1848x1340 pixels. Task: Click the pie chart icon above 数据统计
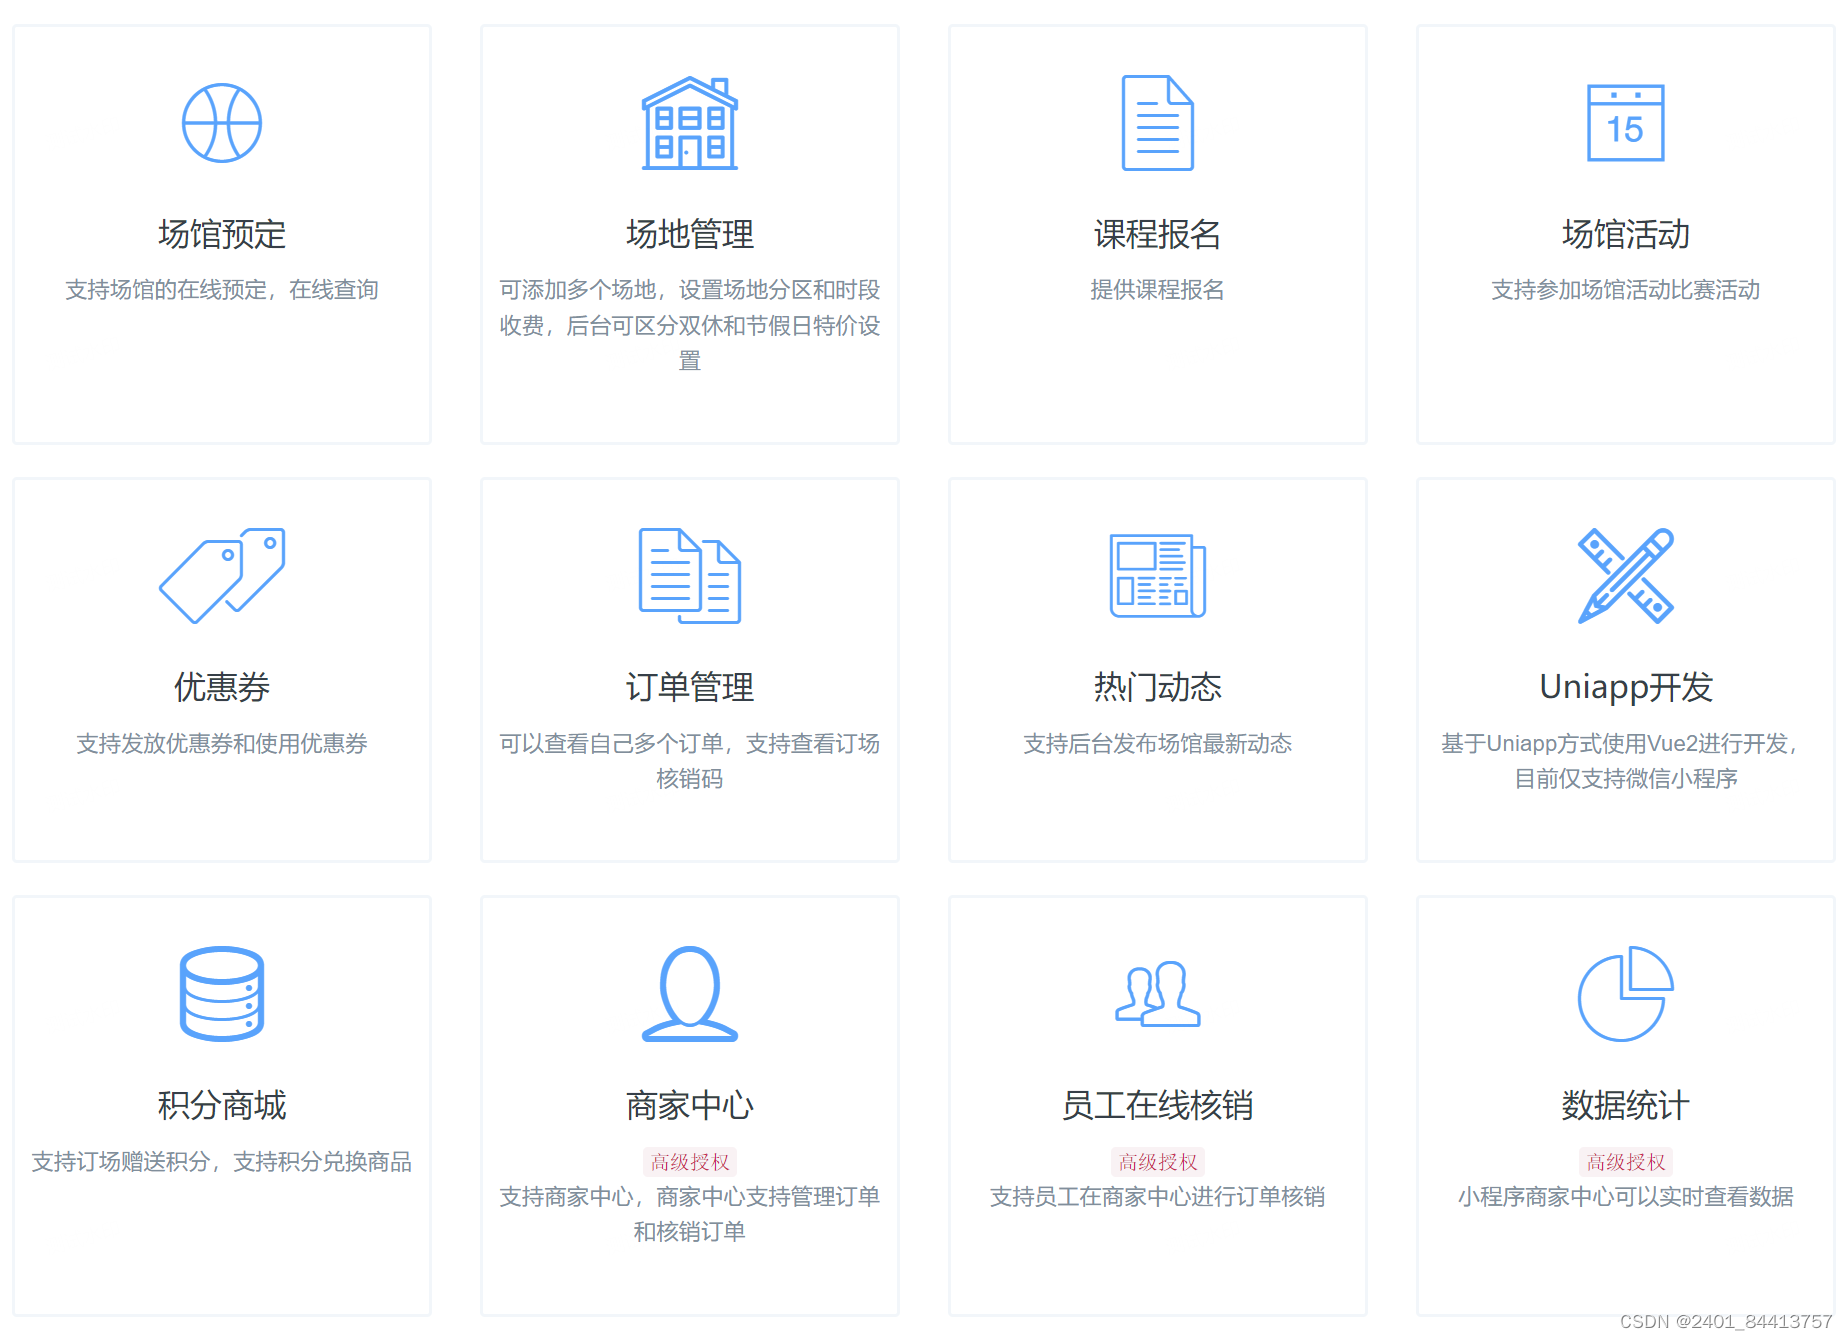pos(1626,994)
